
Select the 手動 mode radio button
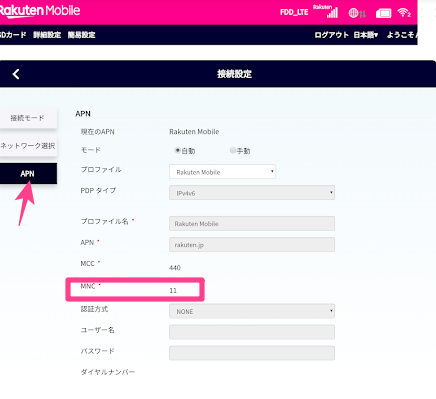[x=233, y=150]
